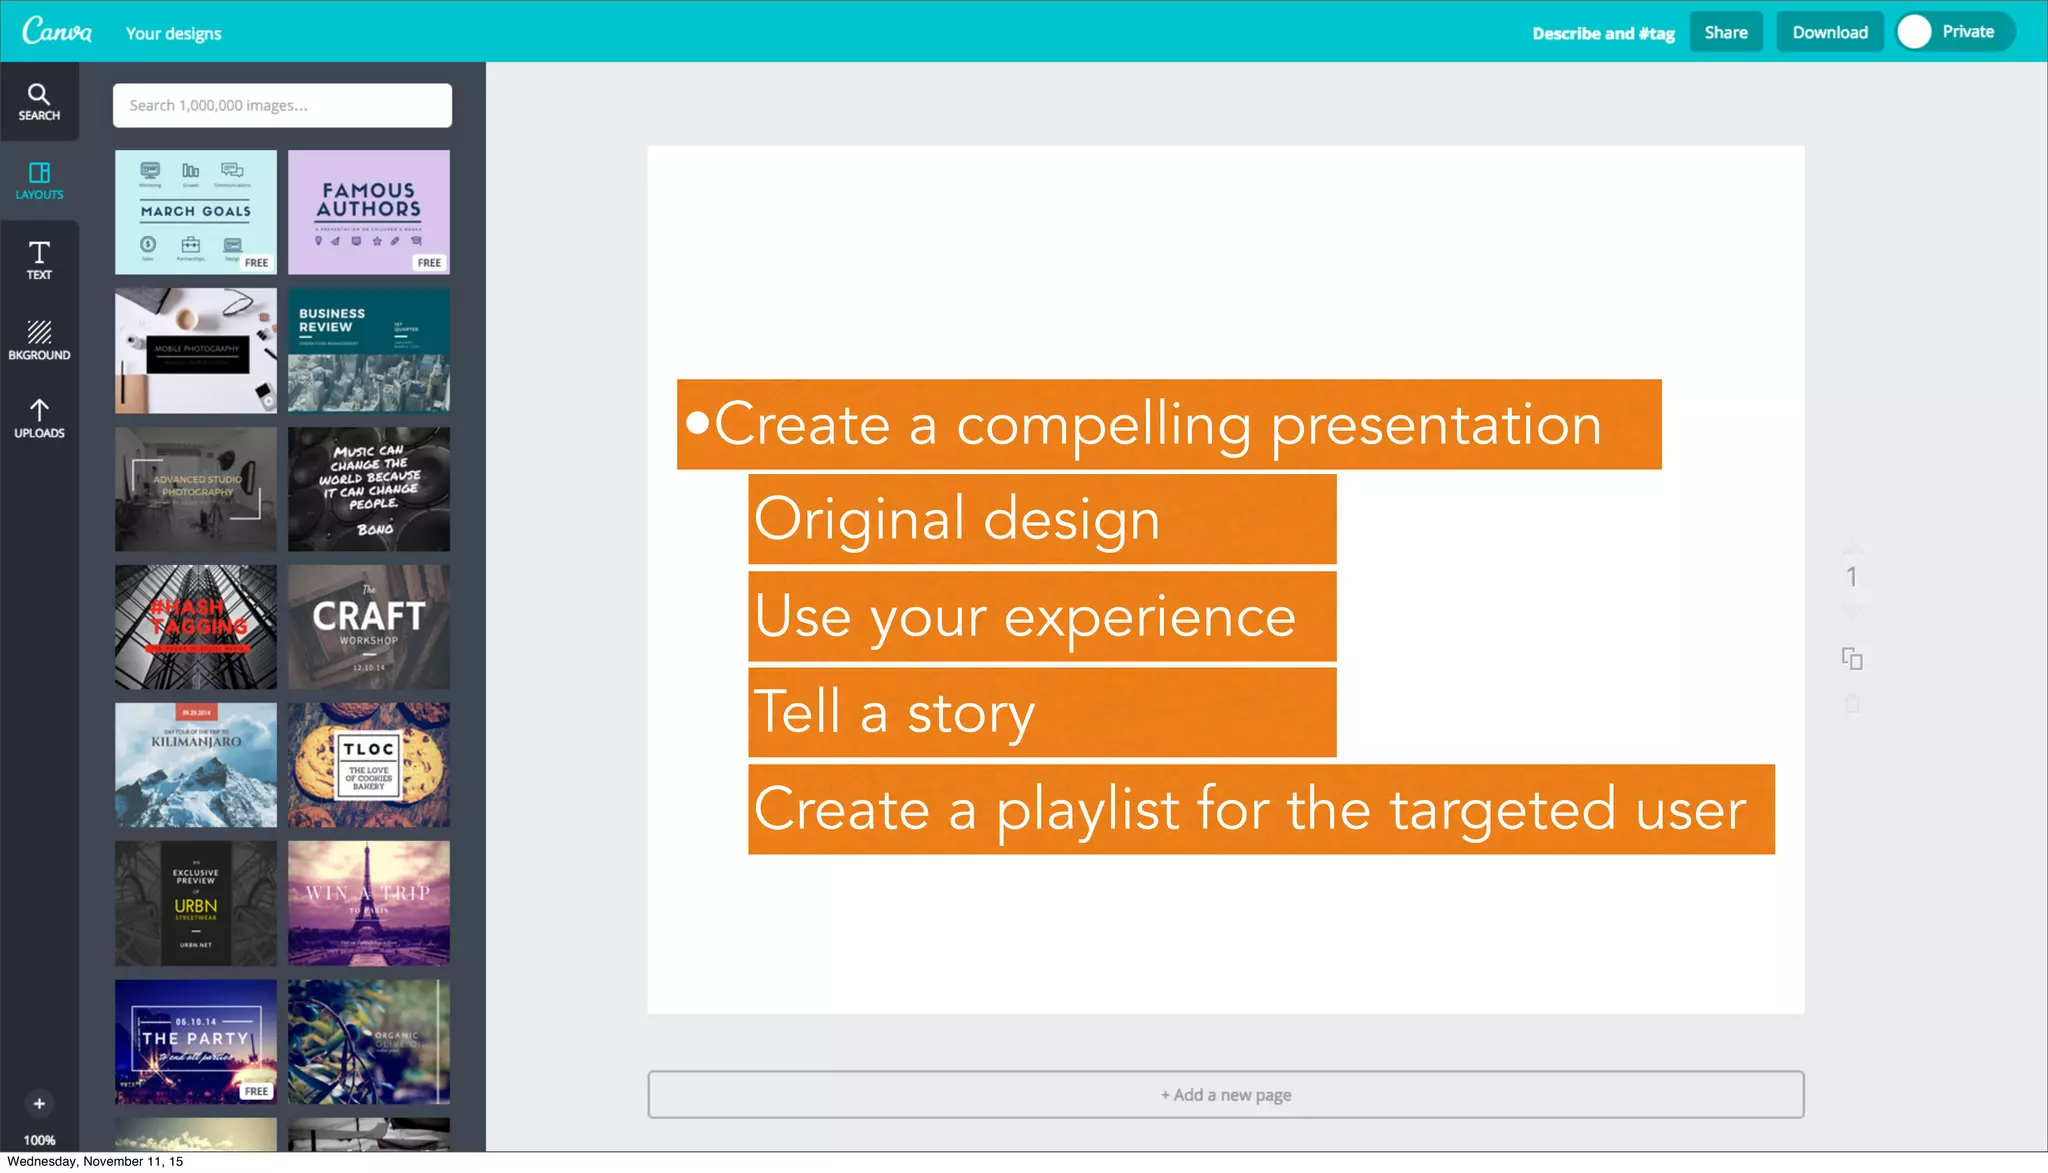The image size is (2048, 1173).
Task: Click the delete page trash icon
Action: tap(1852, 705)
